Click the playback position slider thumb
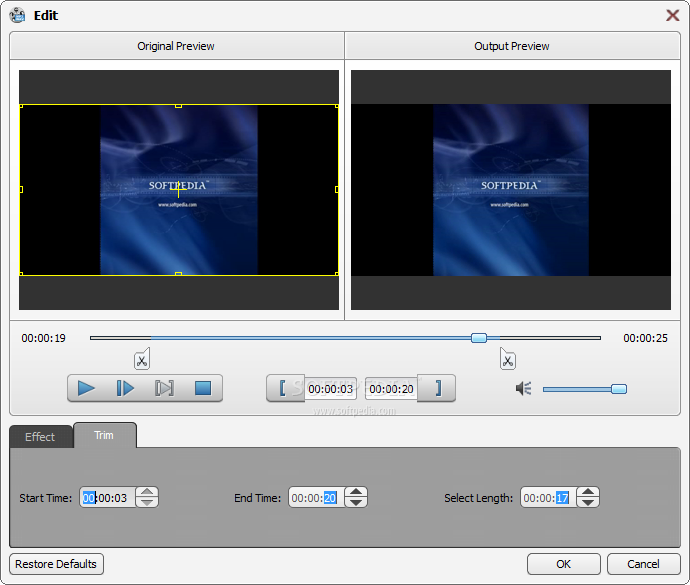Viewport: 690px width, 585px height. click(479, 338)
